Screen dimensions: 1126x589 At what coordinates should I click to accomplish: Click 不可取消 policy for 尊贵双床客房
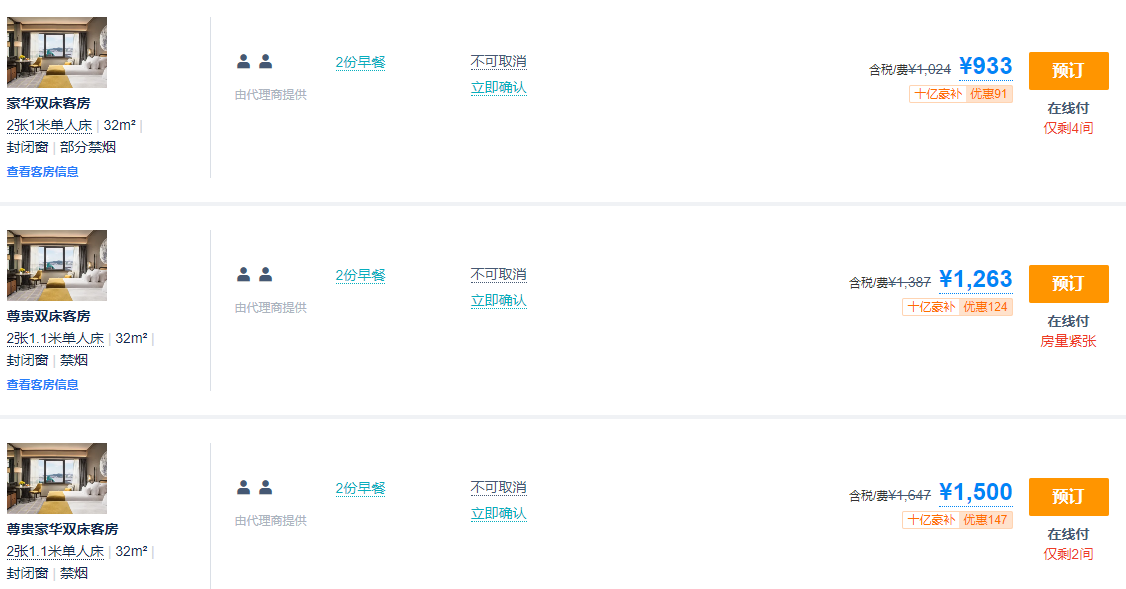coord(498,275)
